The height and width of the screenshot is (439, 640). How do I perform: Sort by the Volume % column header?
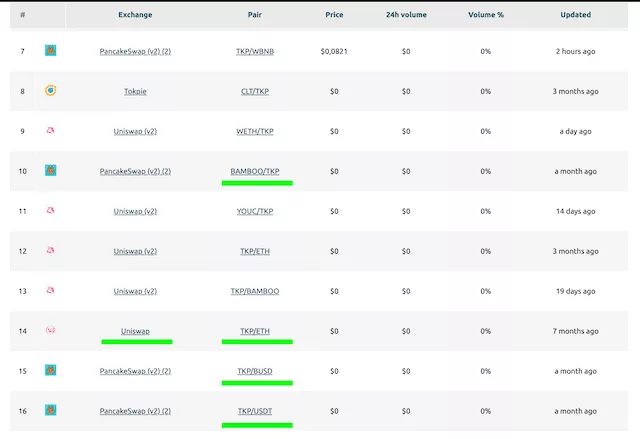click(x=486, y=15)
